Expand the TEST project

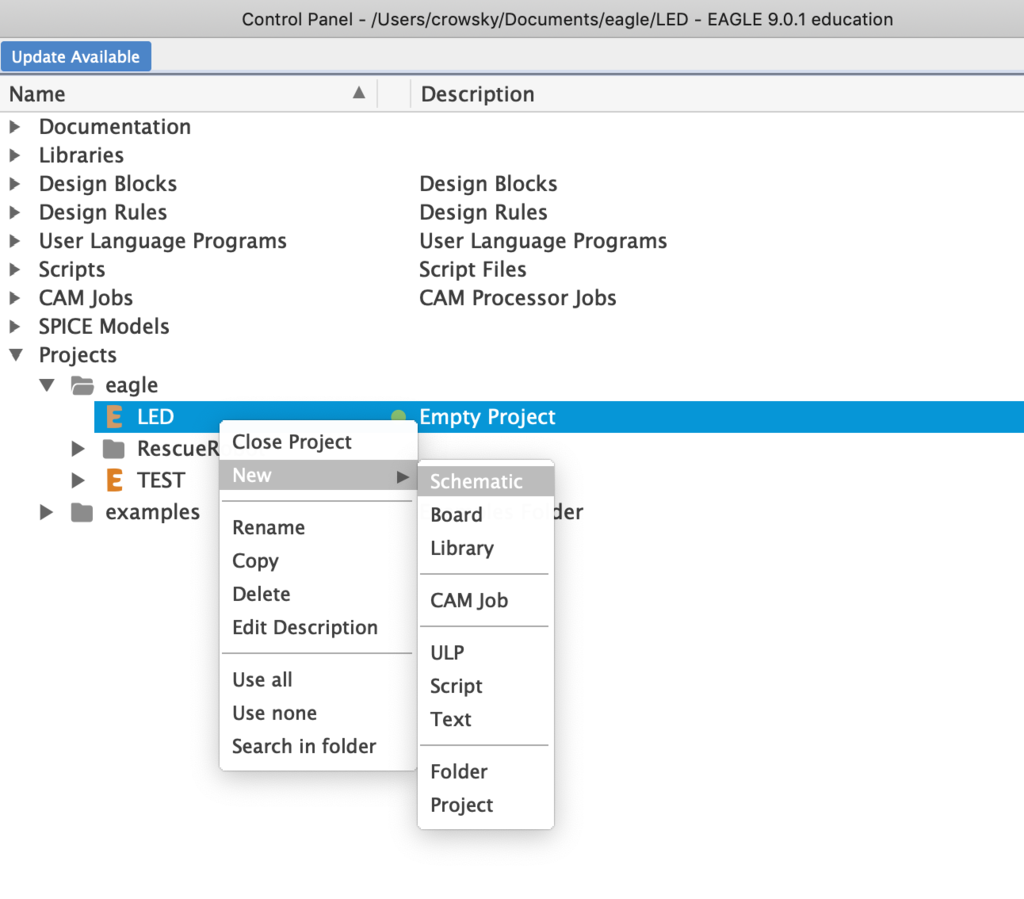tap(78, 481)
